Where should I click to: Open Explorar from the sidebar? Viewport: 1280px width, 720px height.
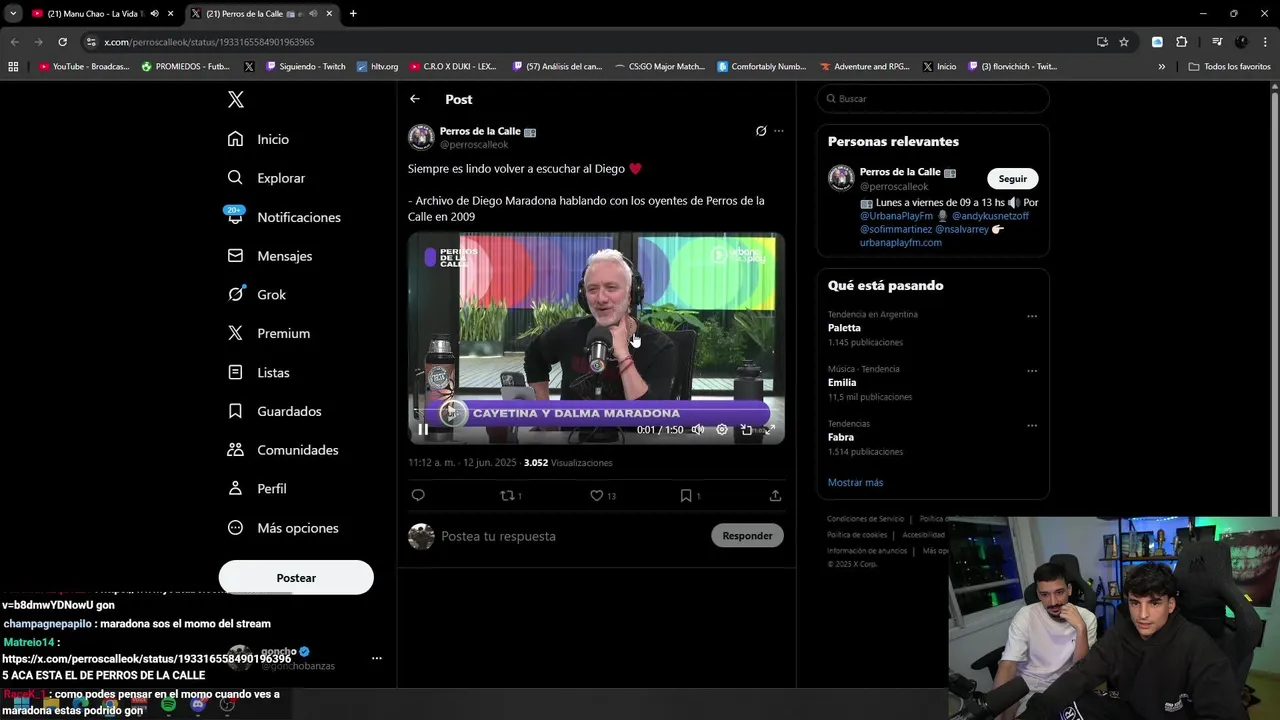click(x=266, y=178)
